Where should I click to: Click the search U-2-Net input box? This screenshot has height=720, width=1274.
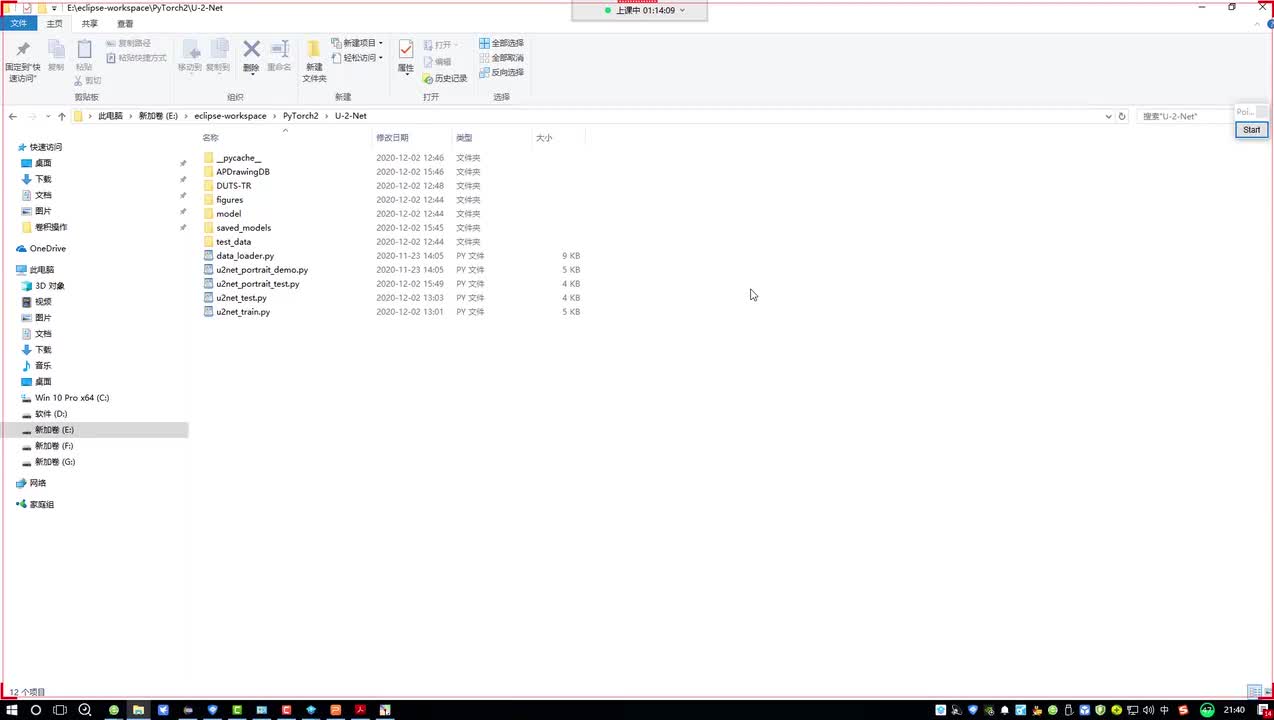coord(1184,116)
